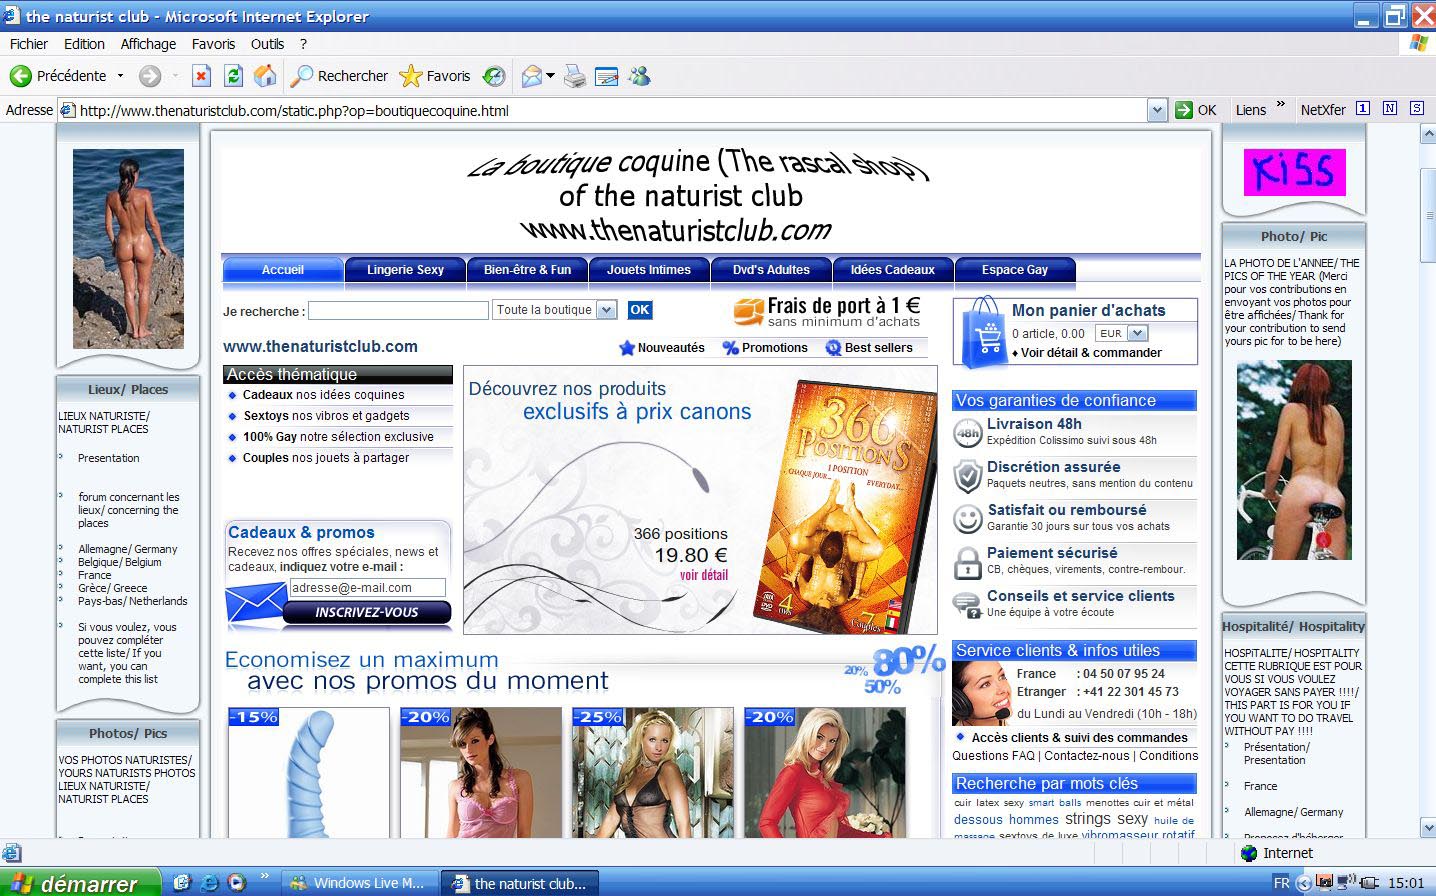
Task: Click the Frais de port package icon
Action: [748, 312]
